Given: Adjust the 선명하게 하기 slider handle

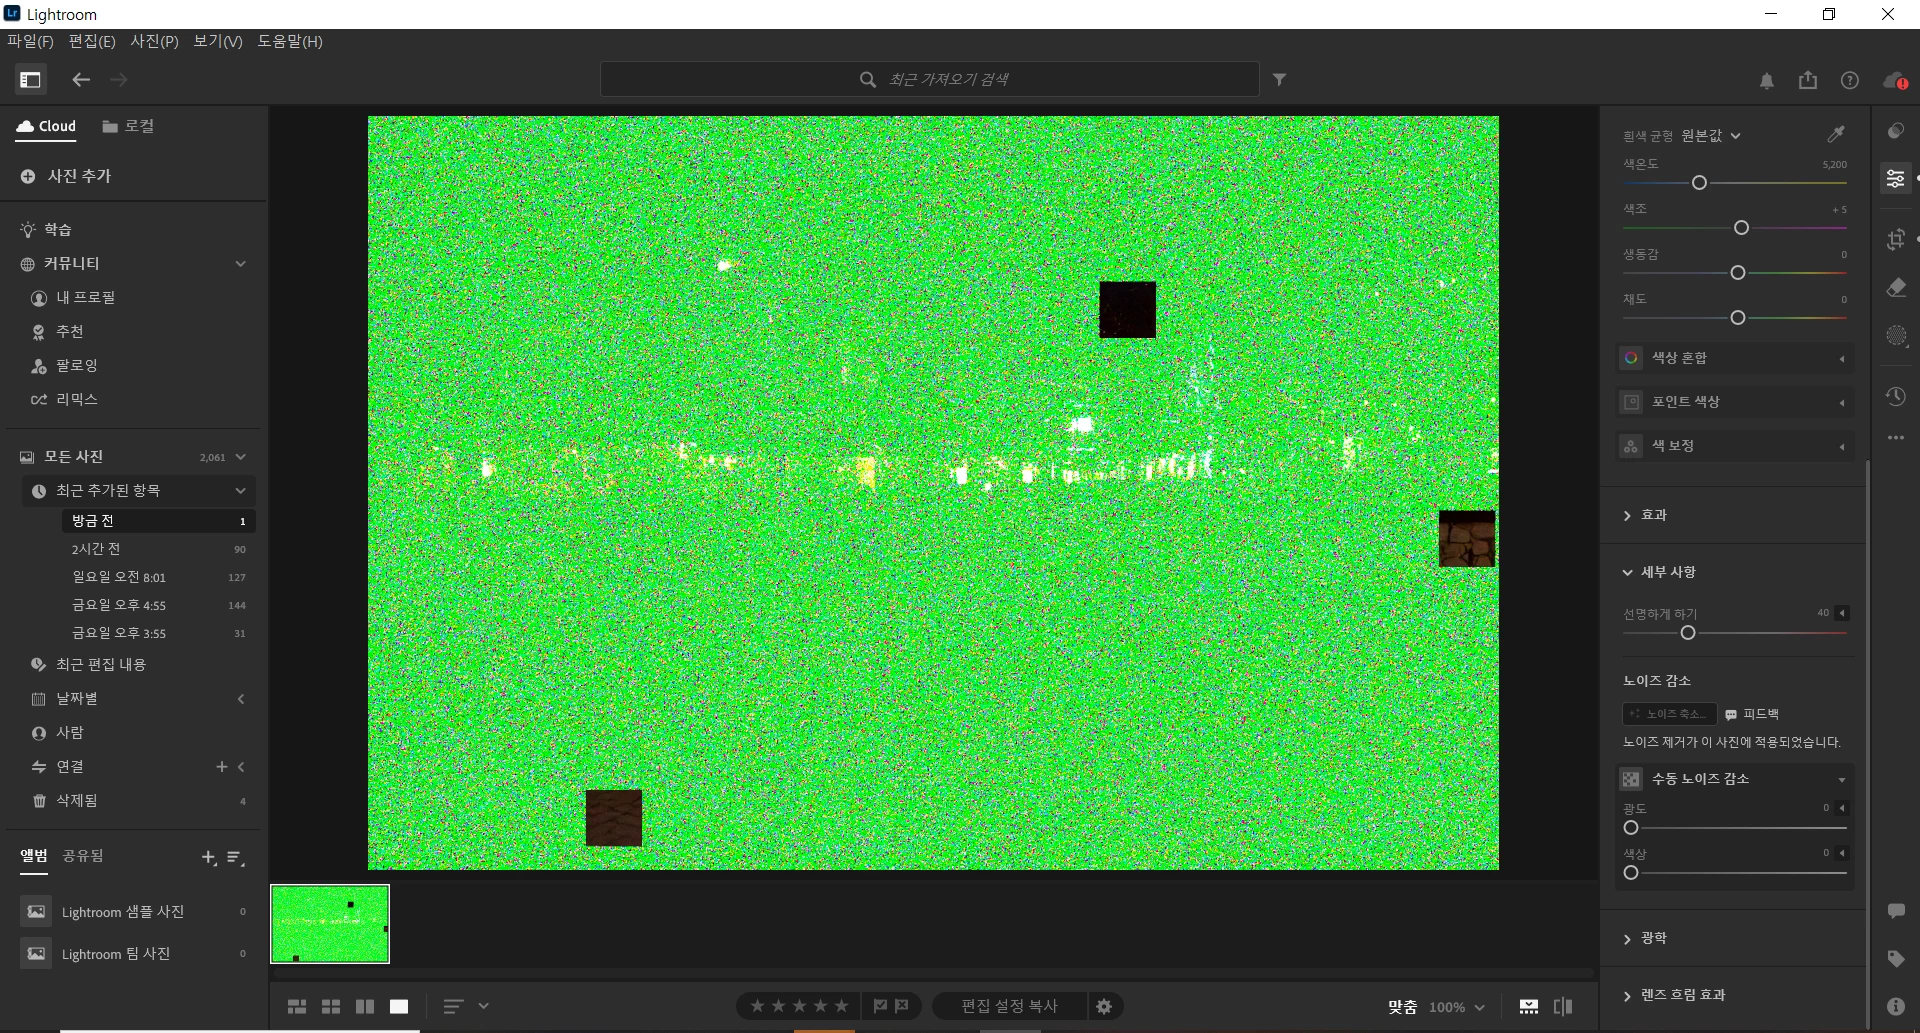Looking at the screenshot, I should 1688,633.
